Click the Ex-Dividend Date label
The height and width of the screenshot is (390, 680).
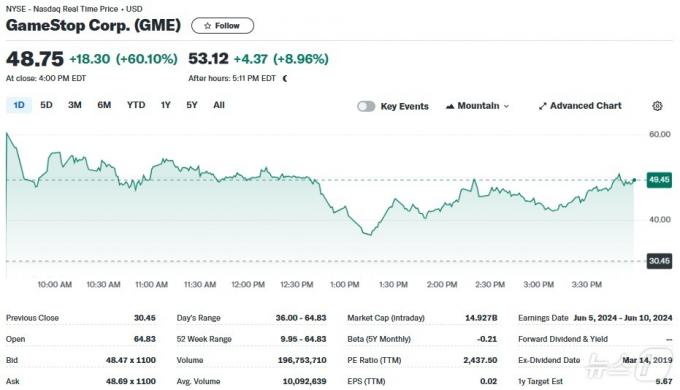[x=549, y=360]
